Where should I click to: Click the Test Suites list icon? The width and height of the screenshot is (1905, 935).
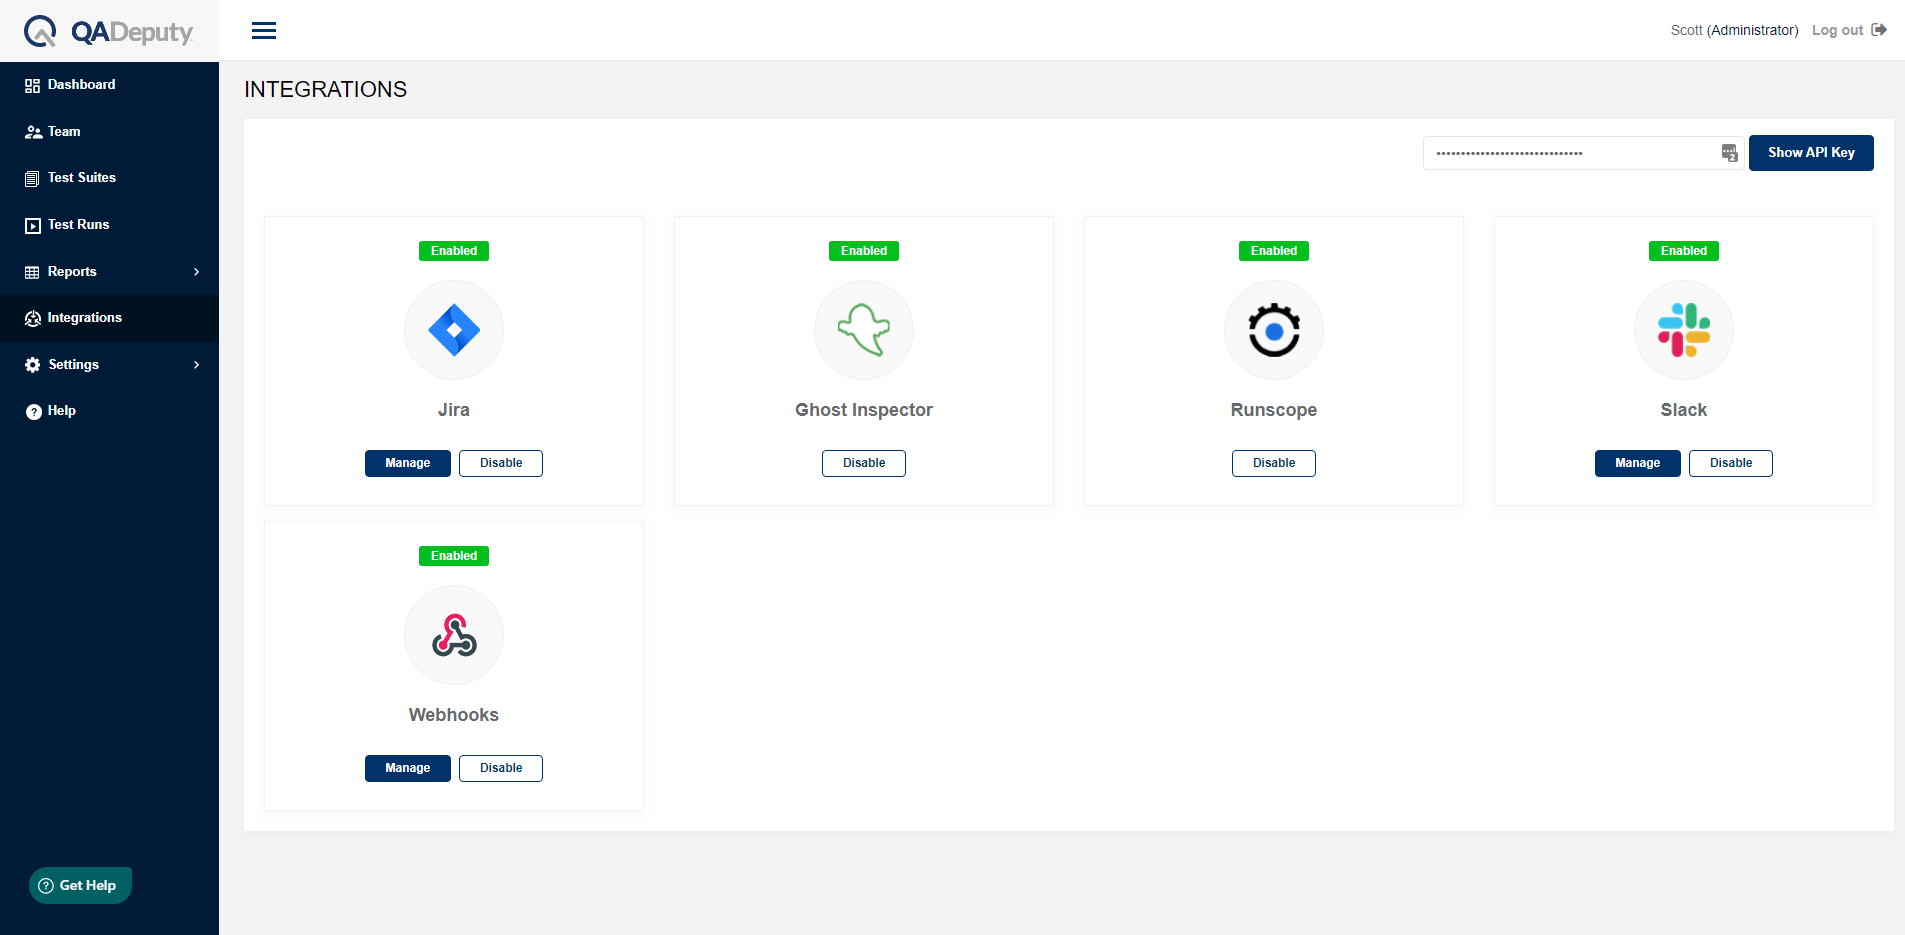pos(32,179)
